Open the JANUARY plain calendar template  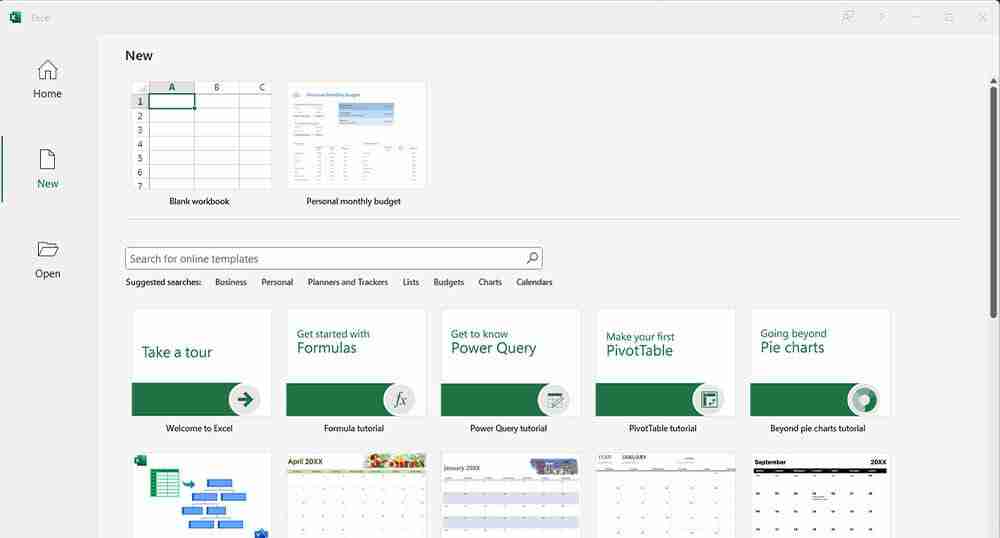(x=665, y=495)
